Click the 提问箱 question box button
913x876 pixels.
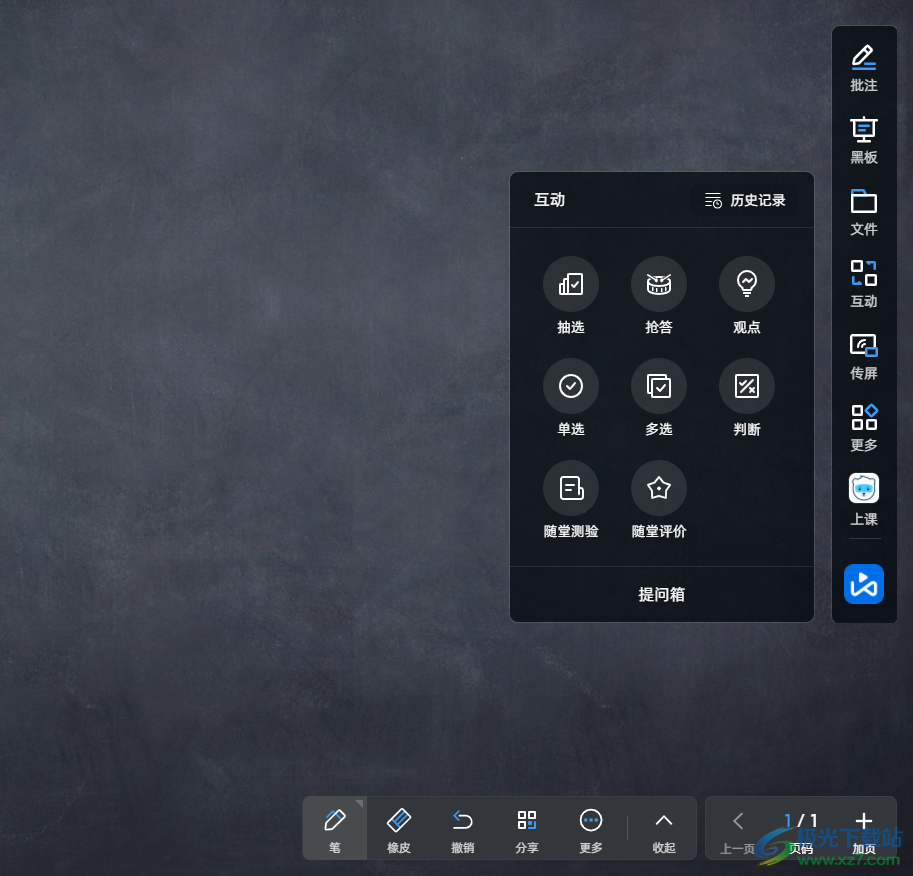click(661, 594)
